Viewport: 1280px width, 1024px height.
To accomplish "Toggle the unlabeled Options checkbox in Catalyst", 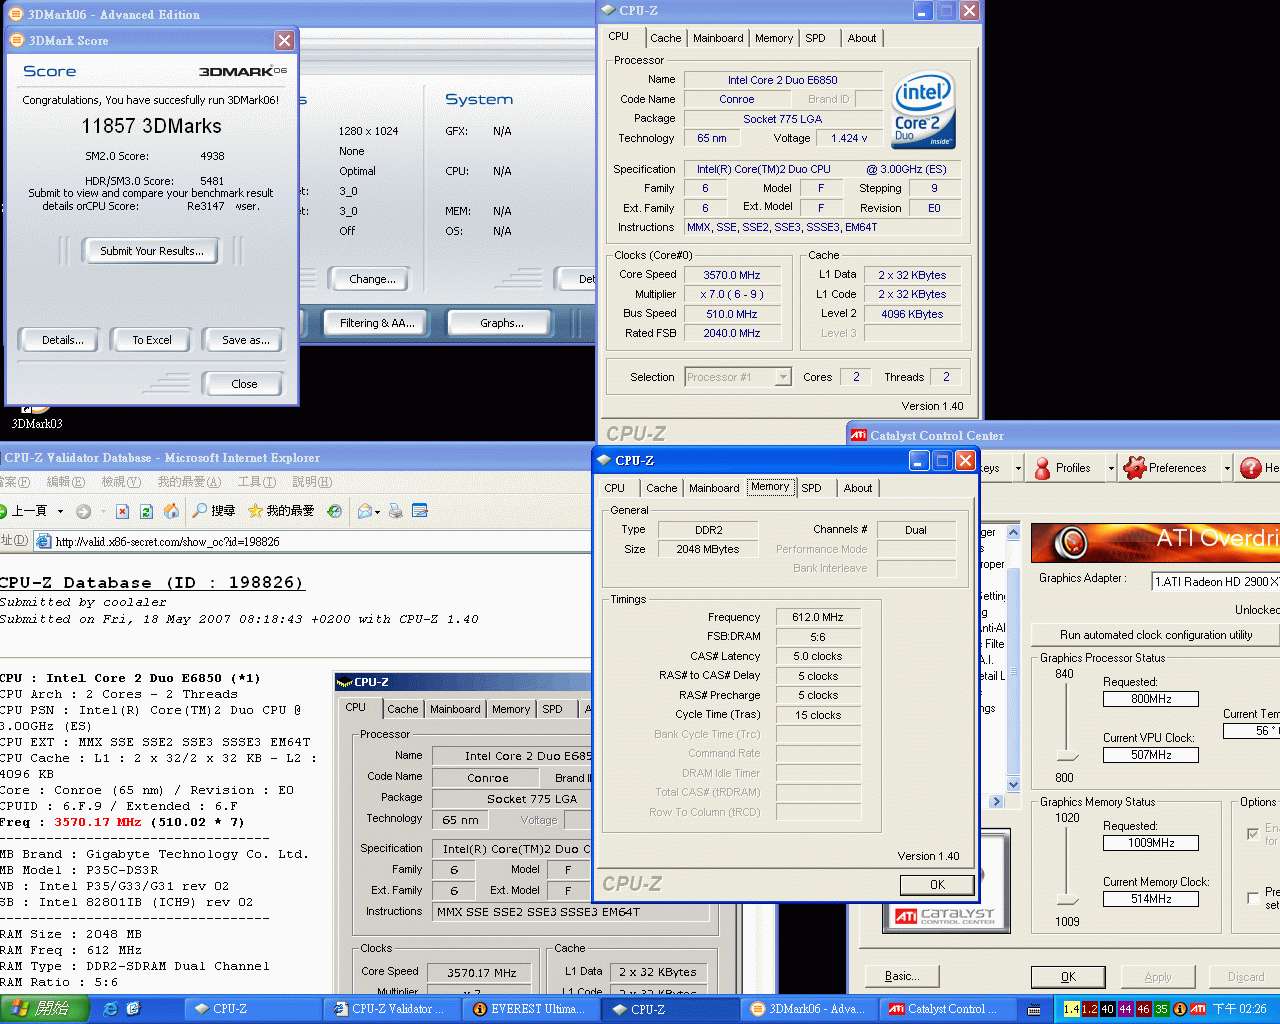I will (x=1253, y=898).
